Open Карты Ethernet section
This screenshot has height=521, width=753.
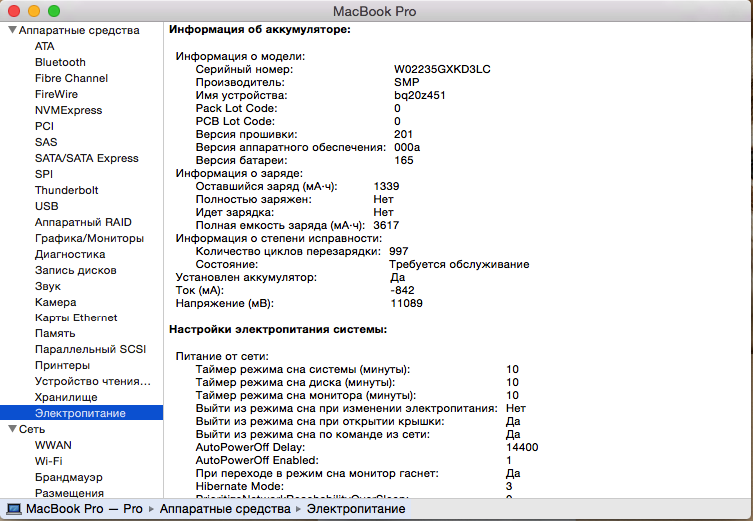(x=76, y=317)
